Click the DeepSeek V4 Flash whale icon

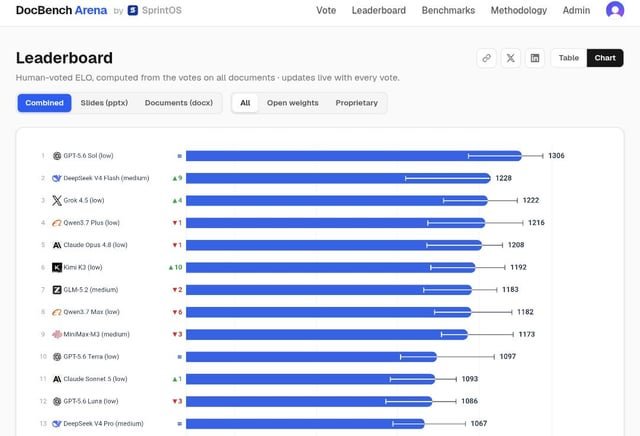[57, 178]
